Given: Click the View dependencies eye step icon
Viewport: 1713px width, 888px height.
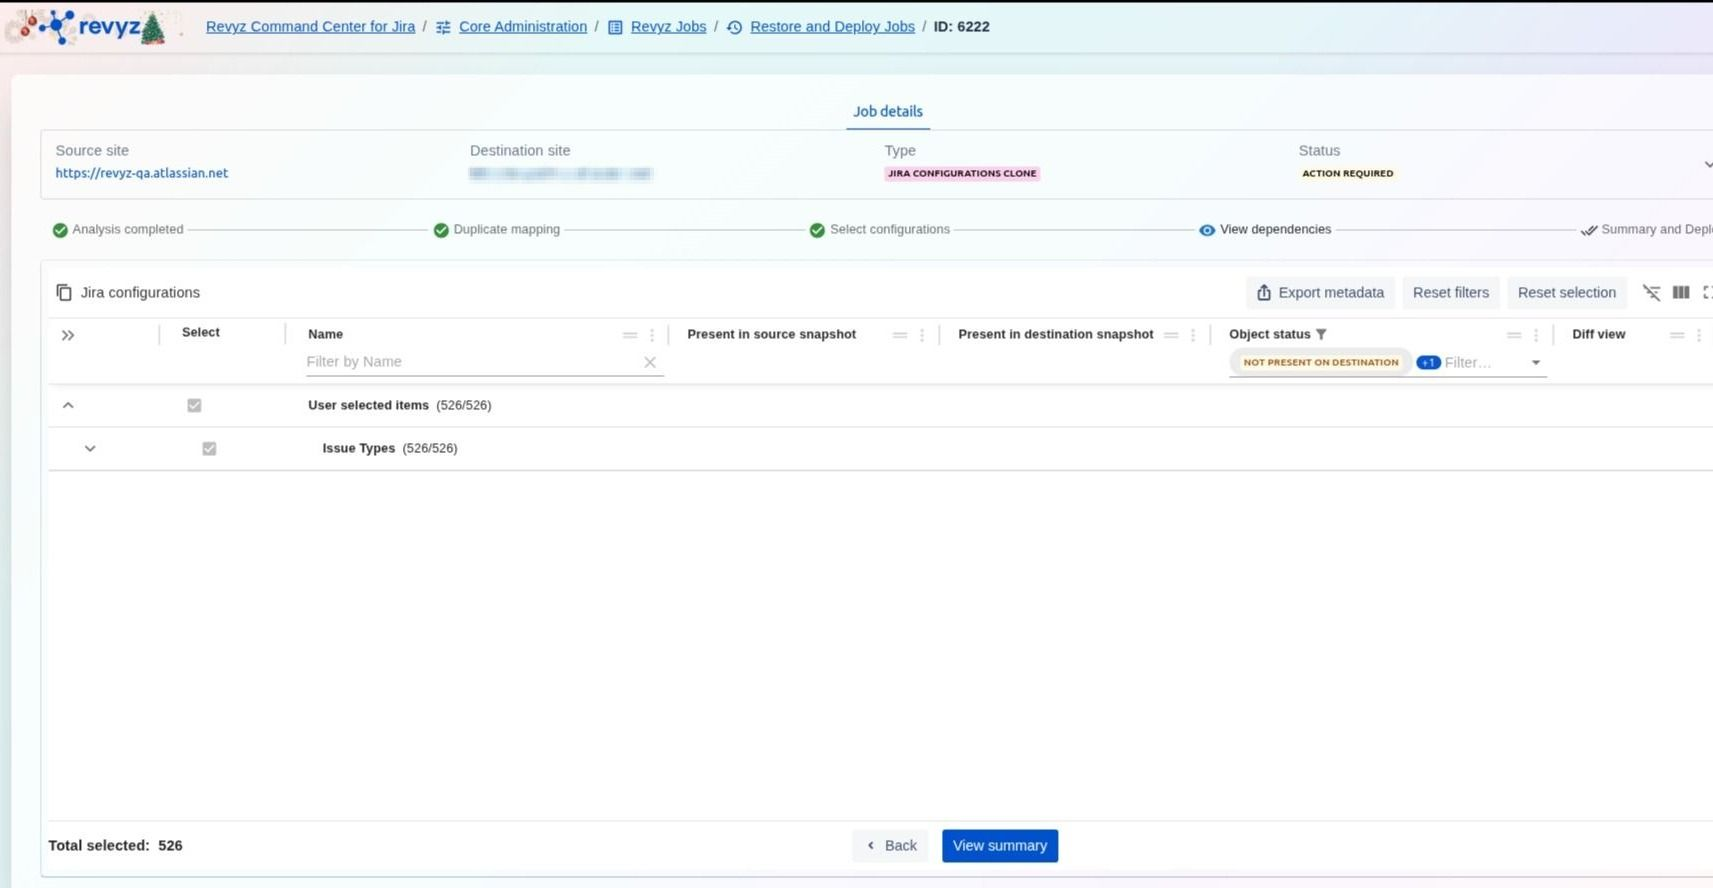Looking at the screenshot, I should [x=1207, y=230].
